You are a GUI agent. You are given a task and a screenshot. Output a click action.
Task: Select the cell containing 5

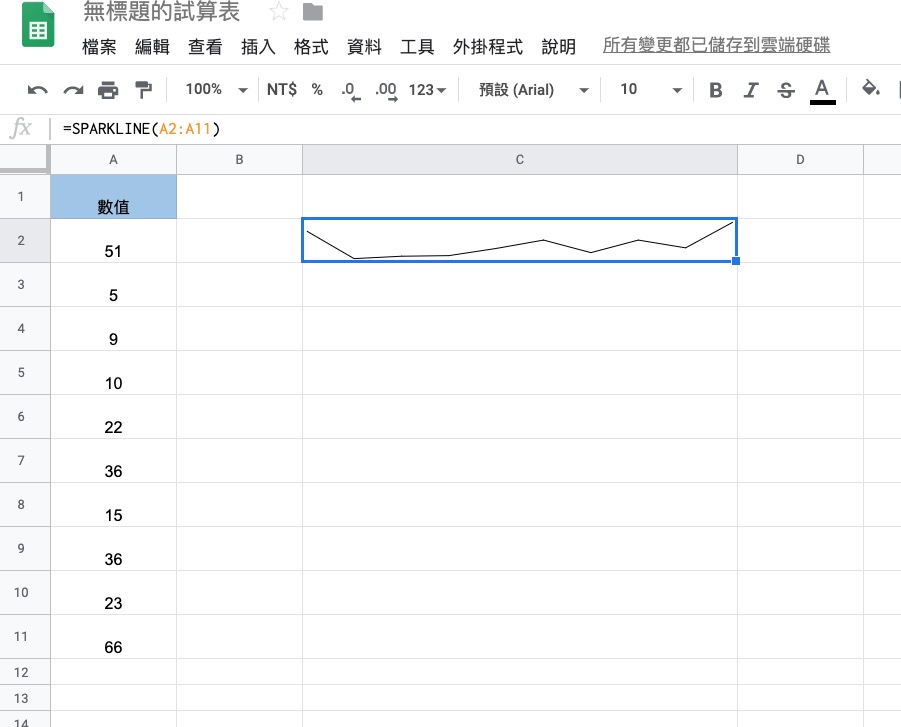(113, 284)
